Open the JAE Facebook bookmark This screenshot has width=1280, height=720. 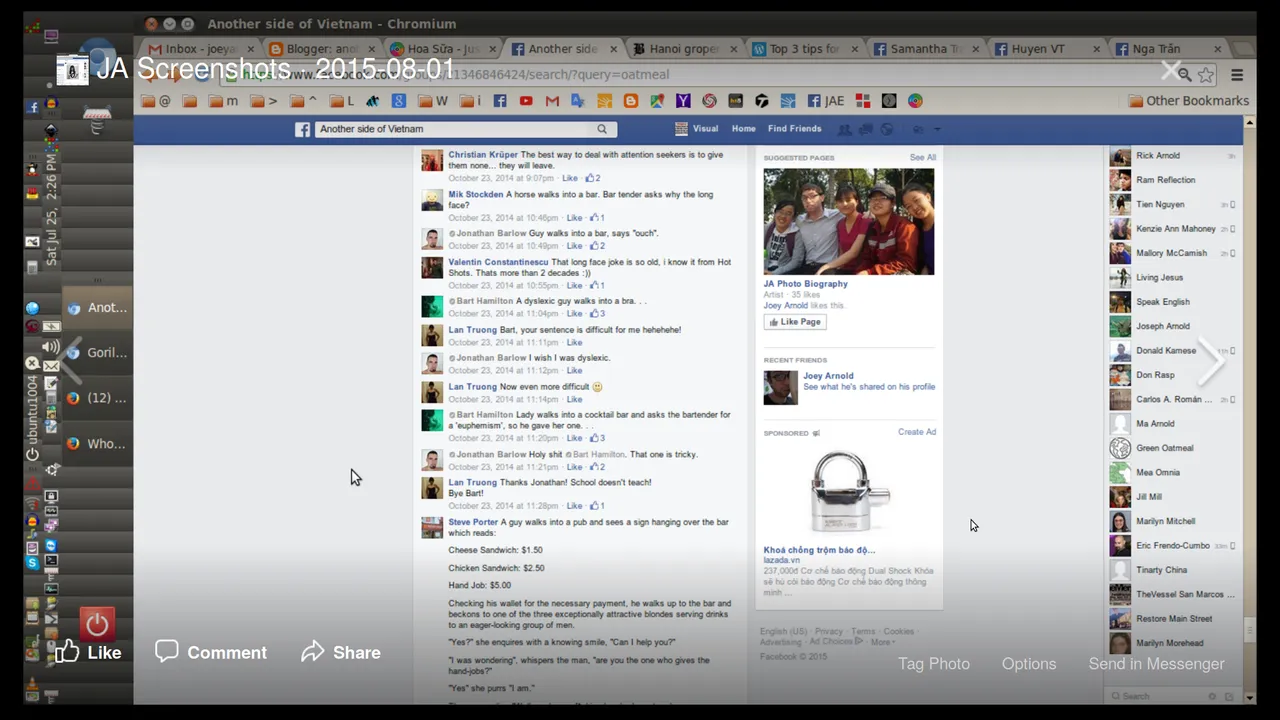click(826, 101)
